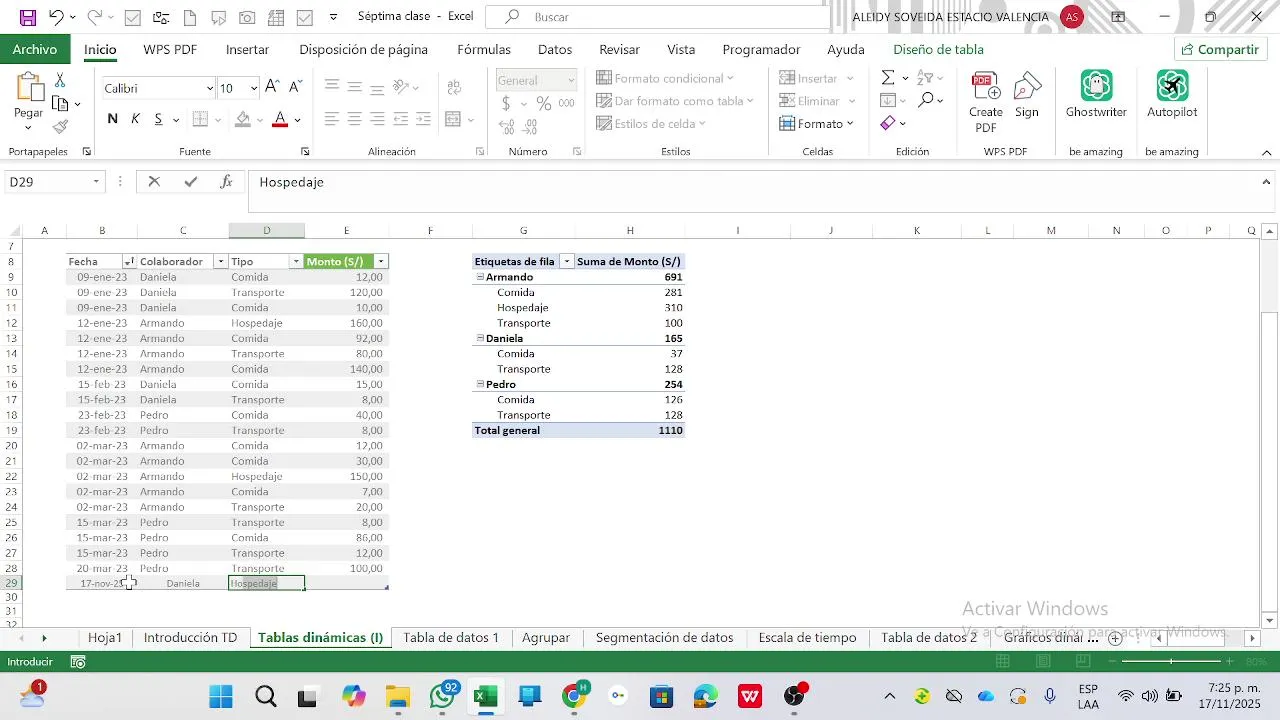The width and height of the screenshot is (1280, 720).
Task: Toggle bold formatting N button
Action: 112,119
